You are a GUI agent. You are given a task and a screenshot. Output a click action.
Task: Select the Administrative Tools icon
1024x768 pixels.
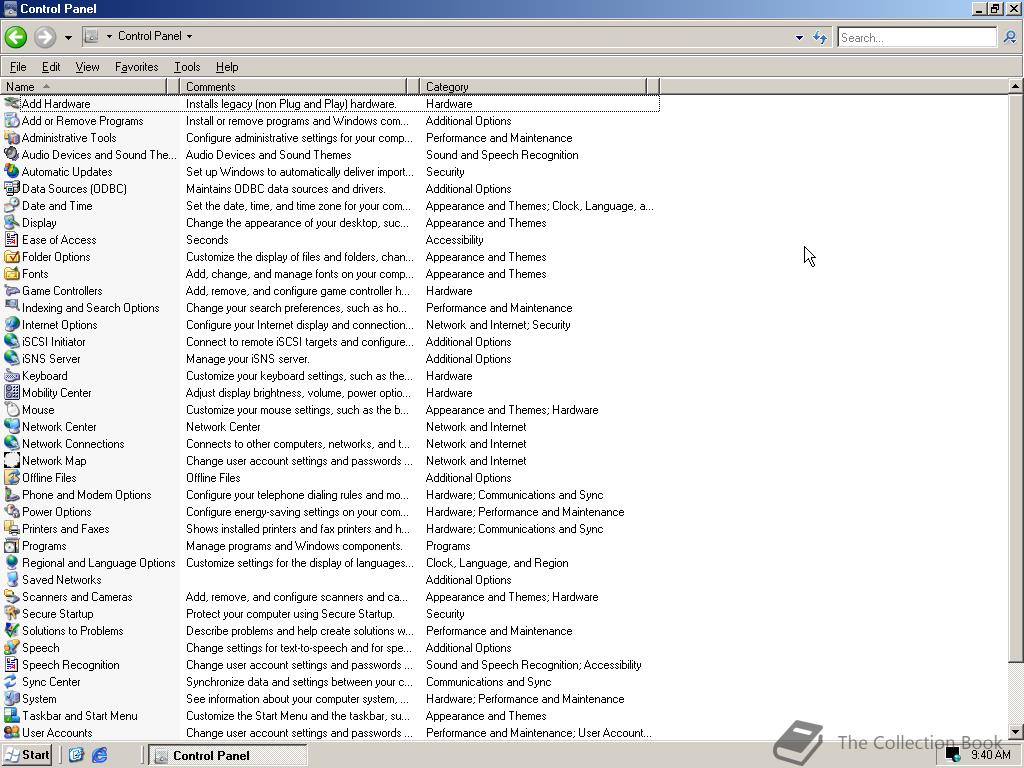[12, 137]
